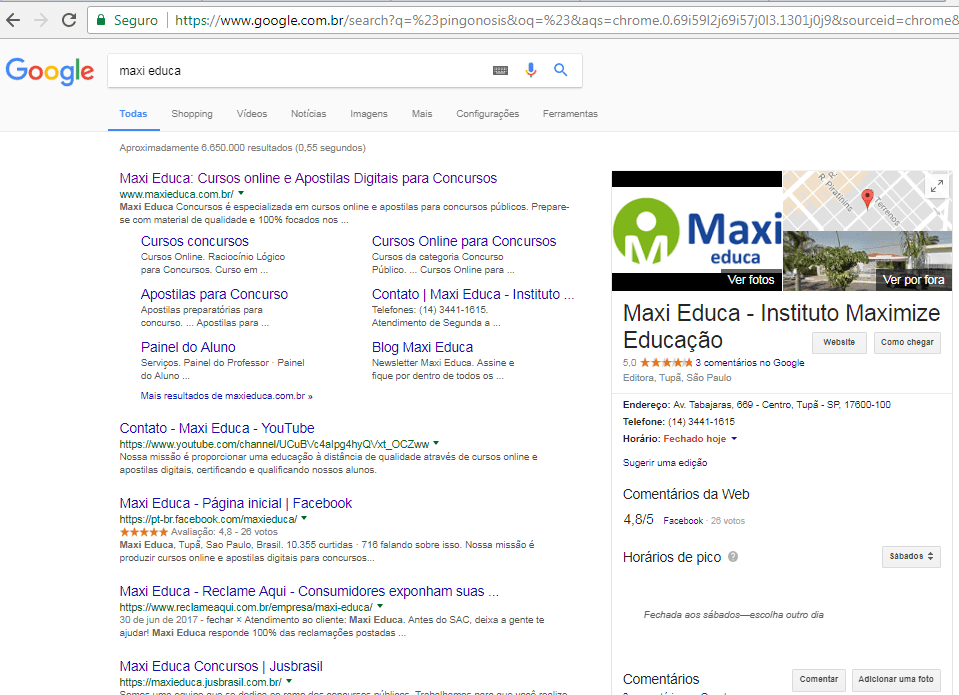Click the green secure padlock icon
This screenshot has width=959, height=695.
(x=101, y=20)
